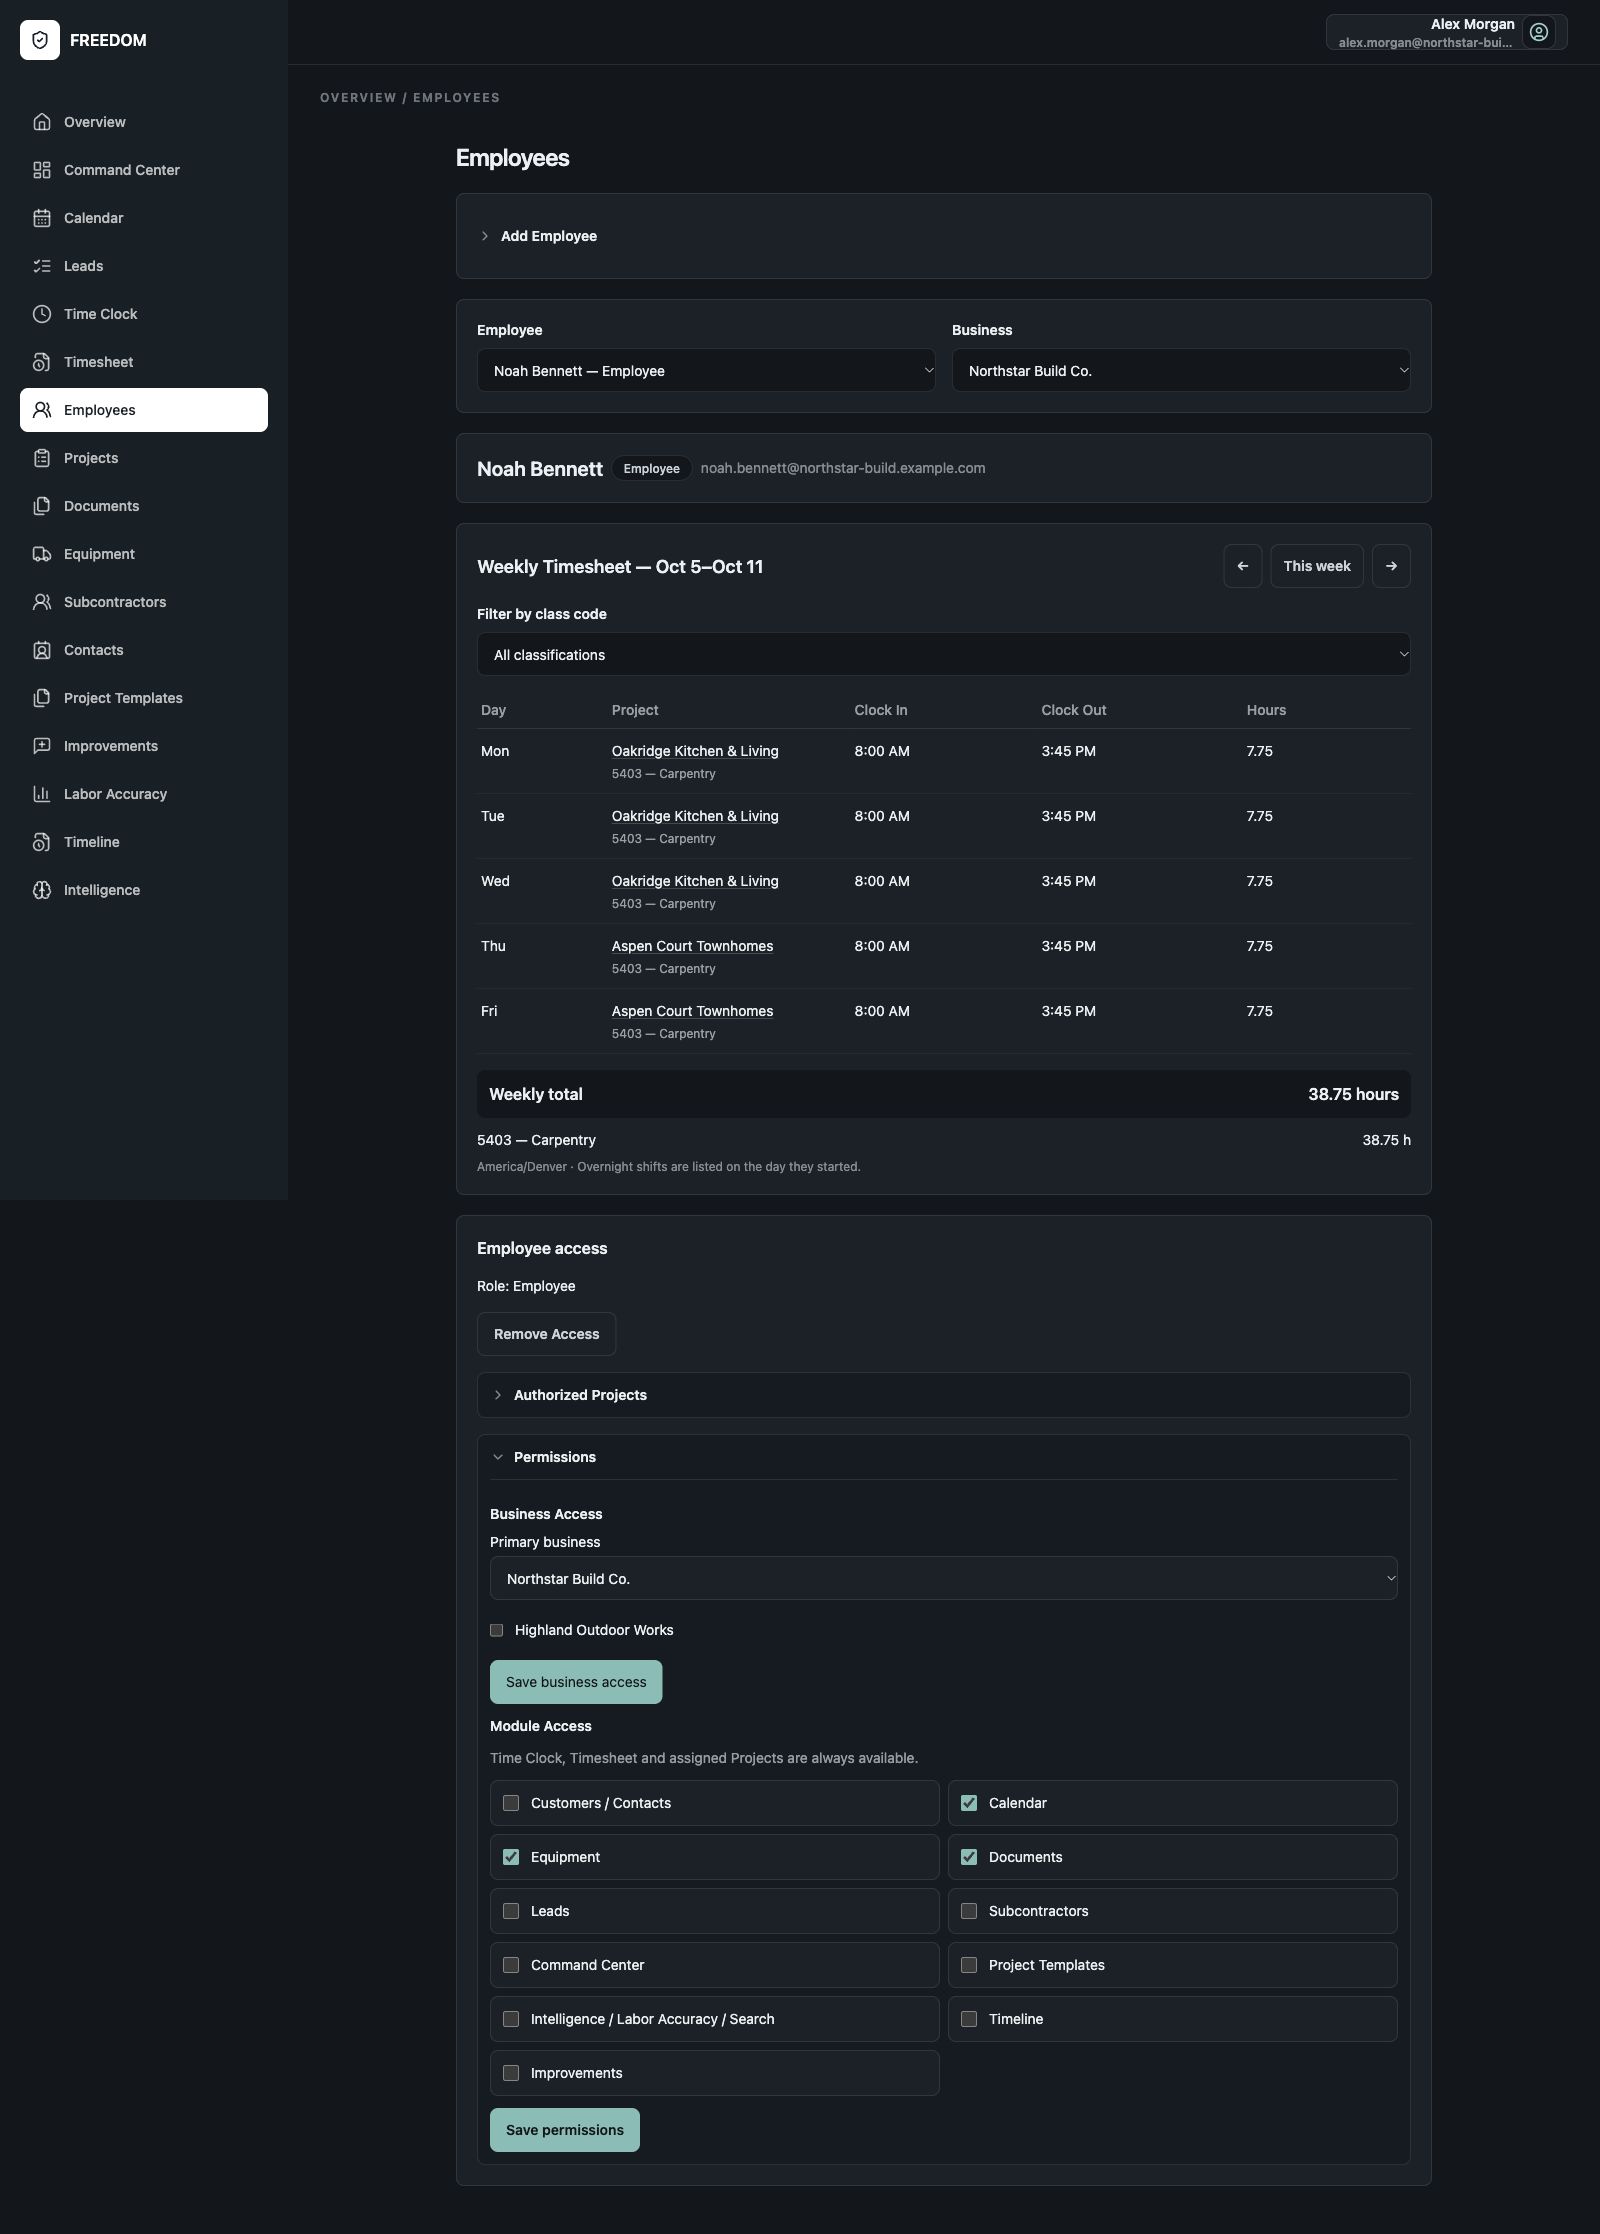Viewport: 1600px width, 2234px height.
Task: Expand the Authorized Projects section
Action: (944, 1395)
